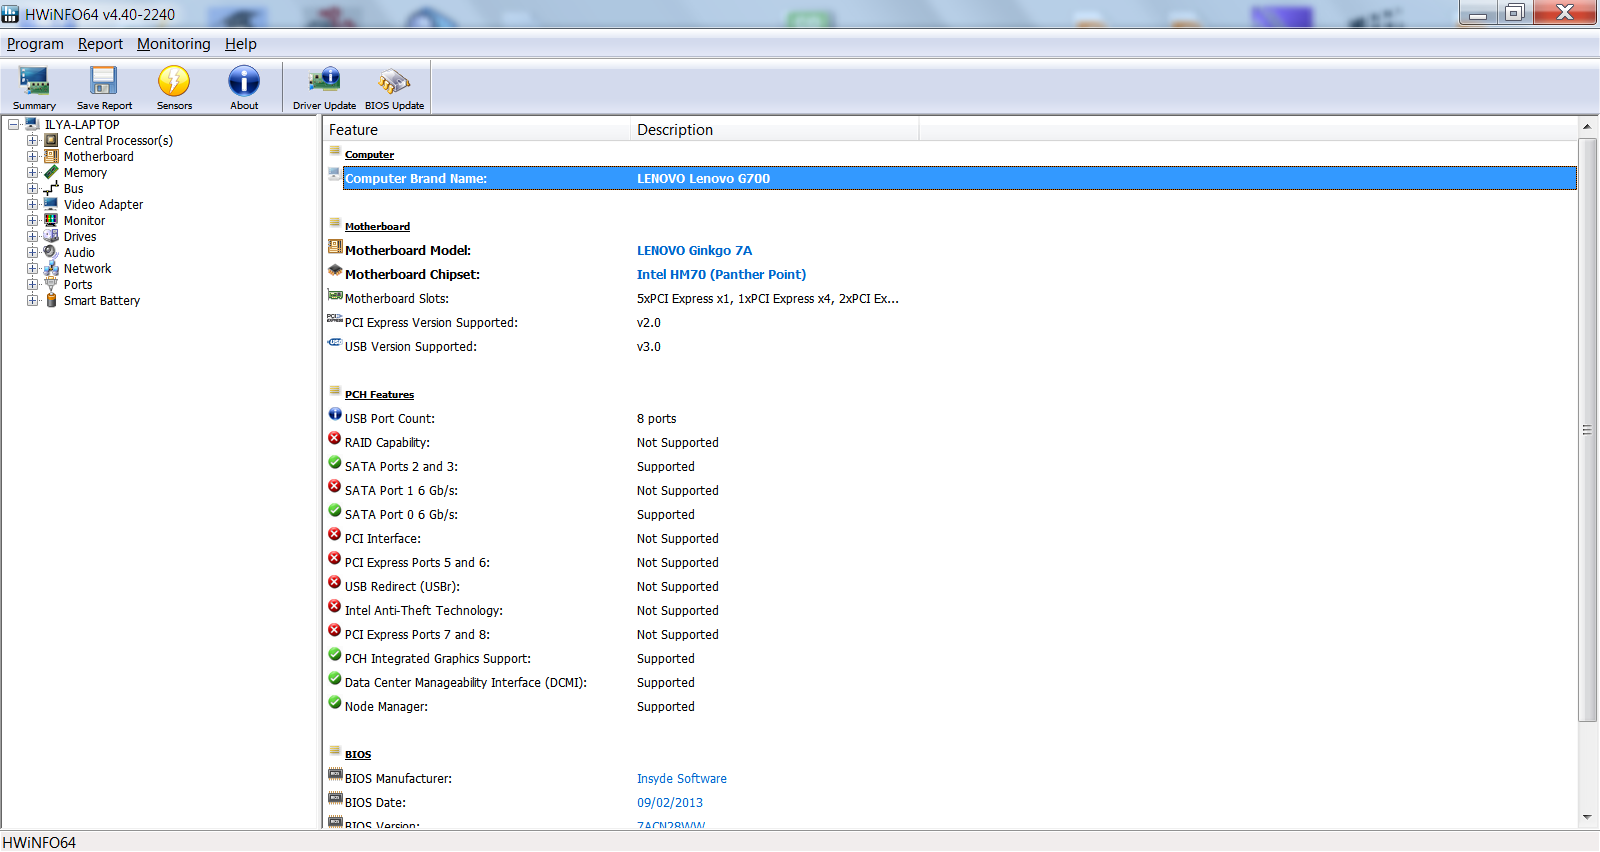Screen dimensions: 1600x852
Task: Select the USB Version Supported row
Action: click(950, 347)
